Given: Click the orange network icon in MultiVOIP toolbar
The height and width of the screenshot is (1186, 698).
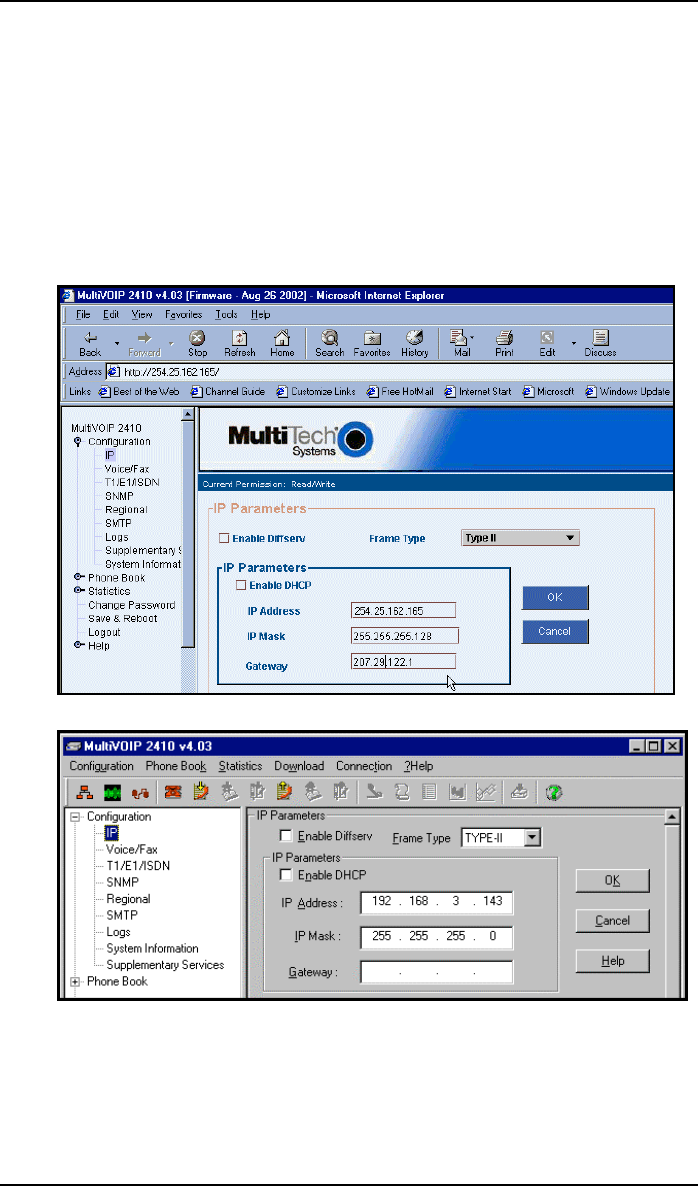Looking at the screenshot, I should [x=83, y=791].
